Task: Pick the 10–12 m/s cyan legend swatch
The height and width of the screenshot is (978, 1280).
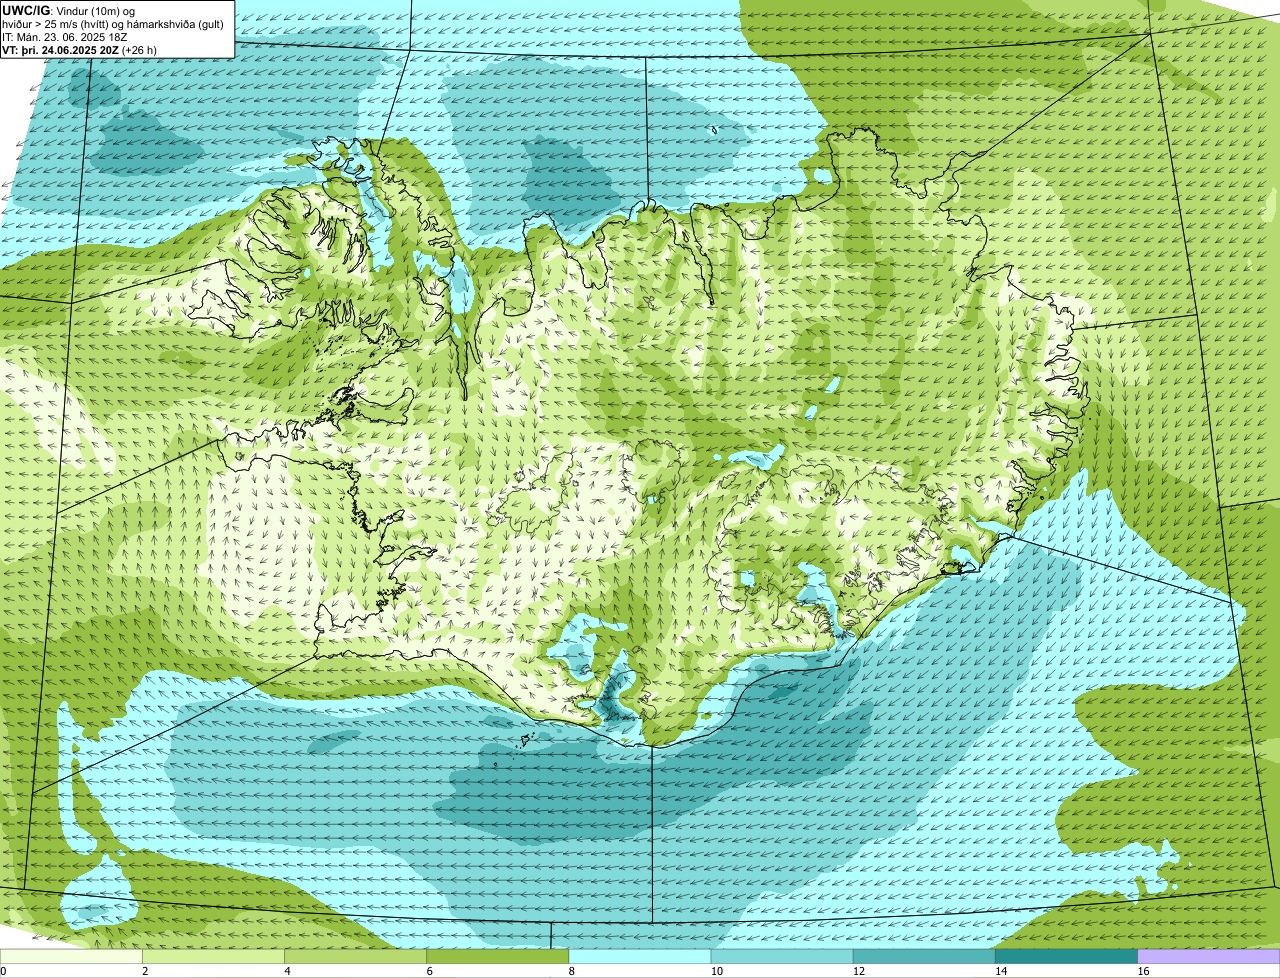Action: click(x=782, y=957)
